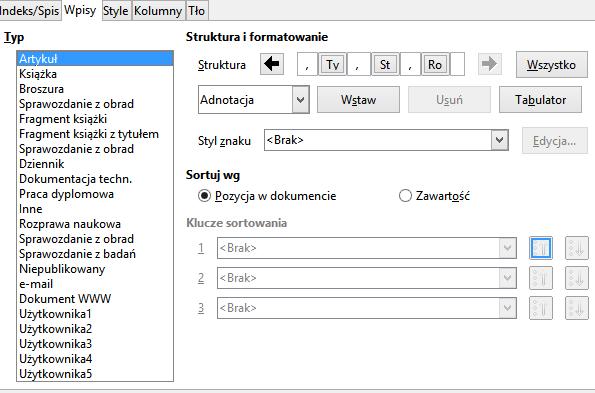This screenshot has width=595, height=393.
Task: Select Dokument WWW entry
Action: point(95,299)
